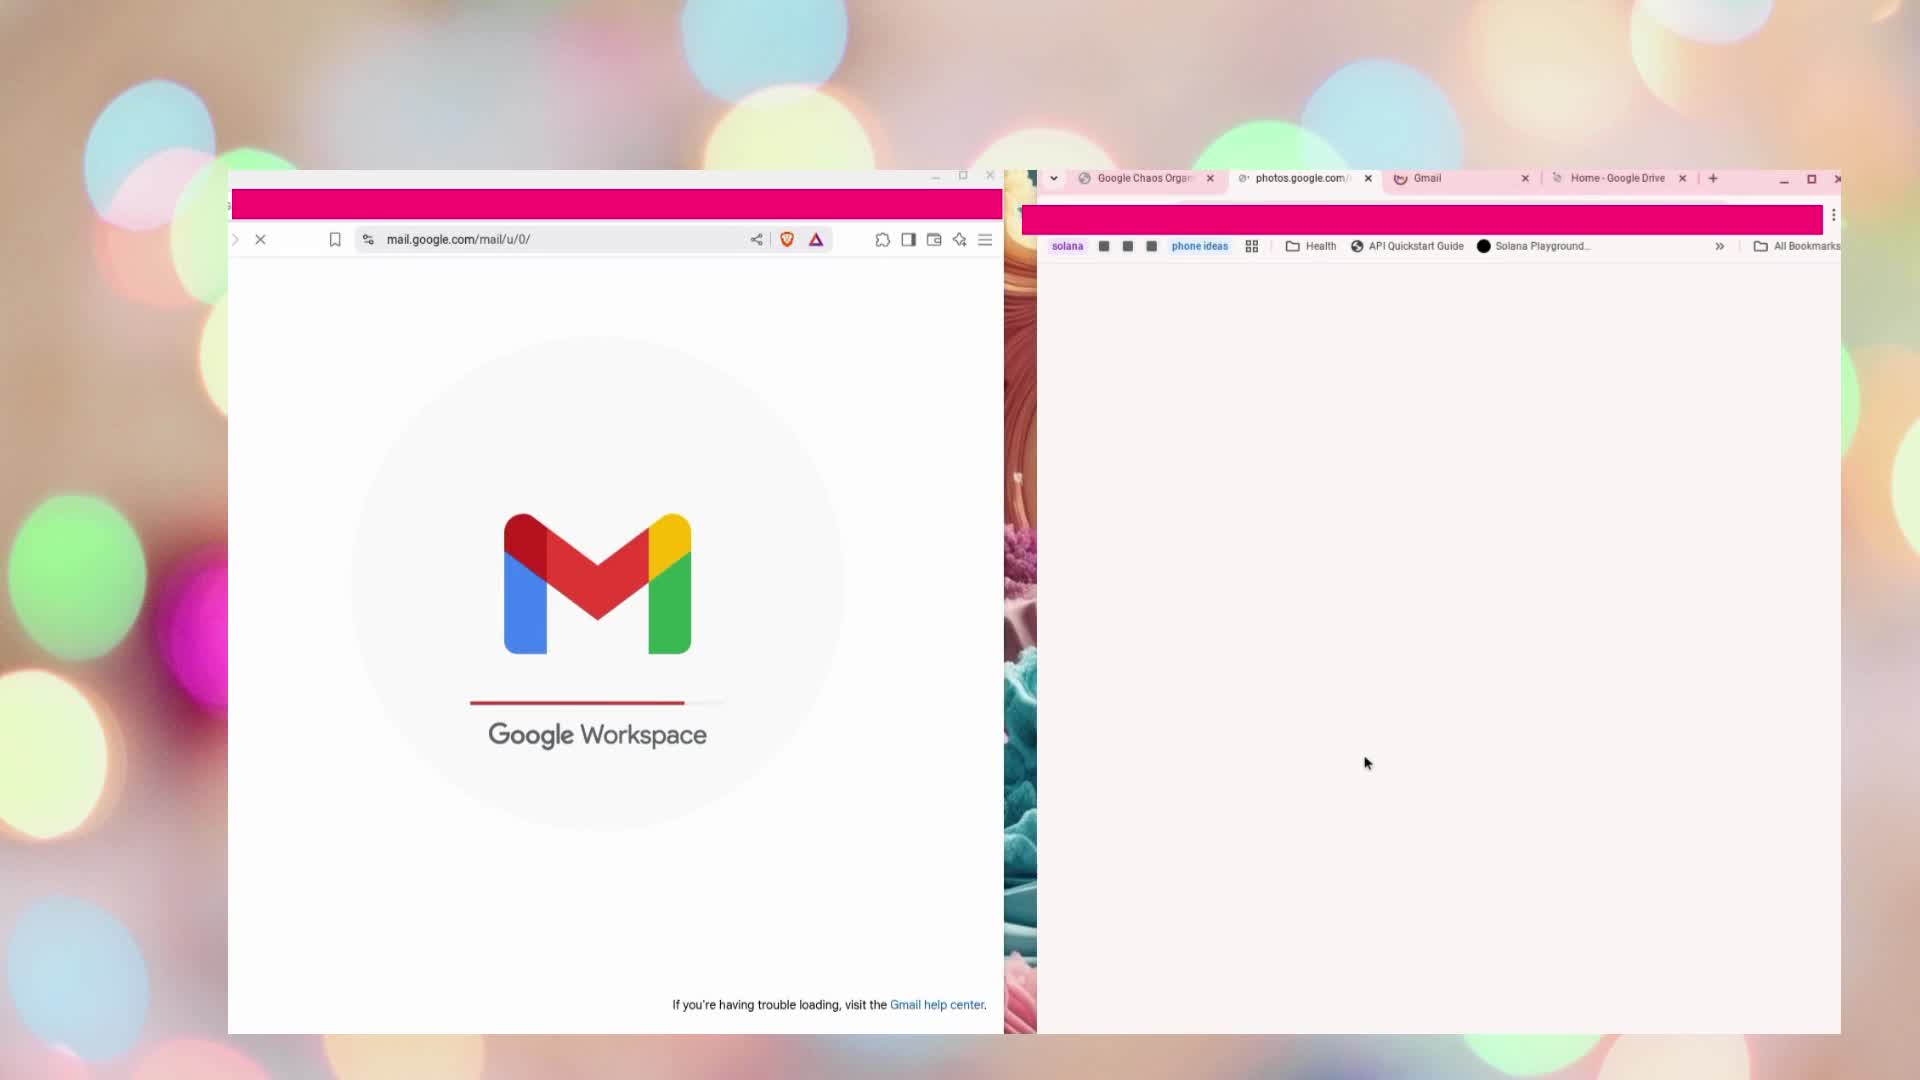Open Brave's hamburger main menu
The image size is (1920, 1080).
coord(985,240)
